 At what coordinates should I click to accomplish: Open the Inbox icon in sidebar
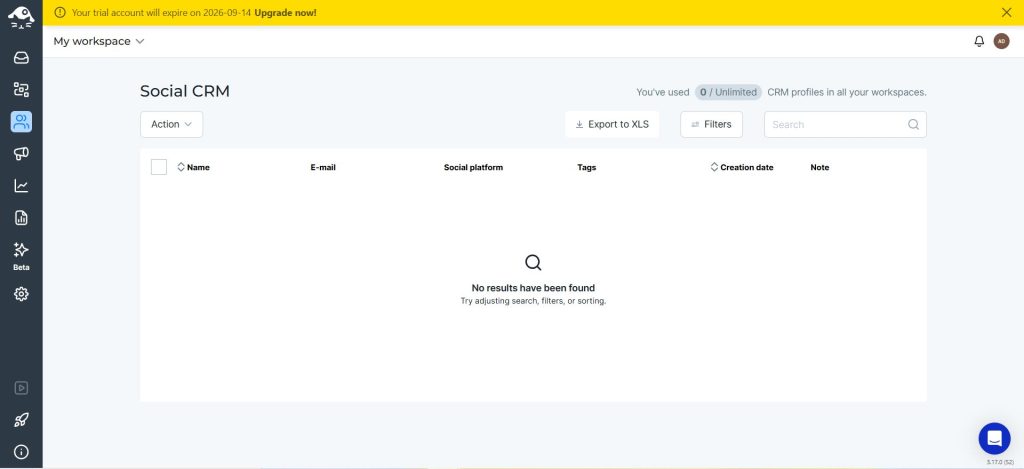click(21, 57)
